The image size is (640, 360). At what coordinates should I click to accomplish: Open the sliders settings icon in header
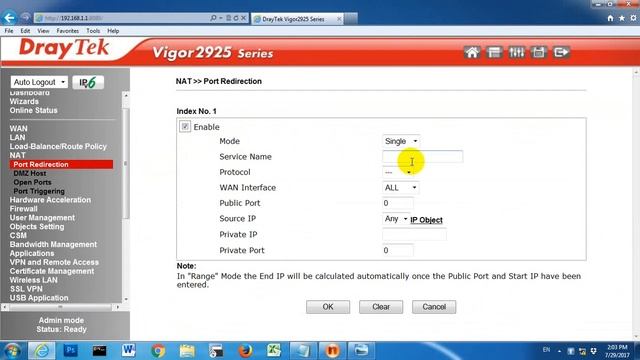point(516,52)
